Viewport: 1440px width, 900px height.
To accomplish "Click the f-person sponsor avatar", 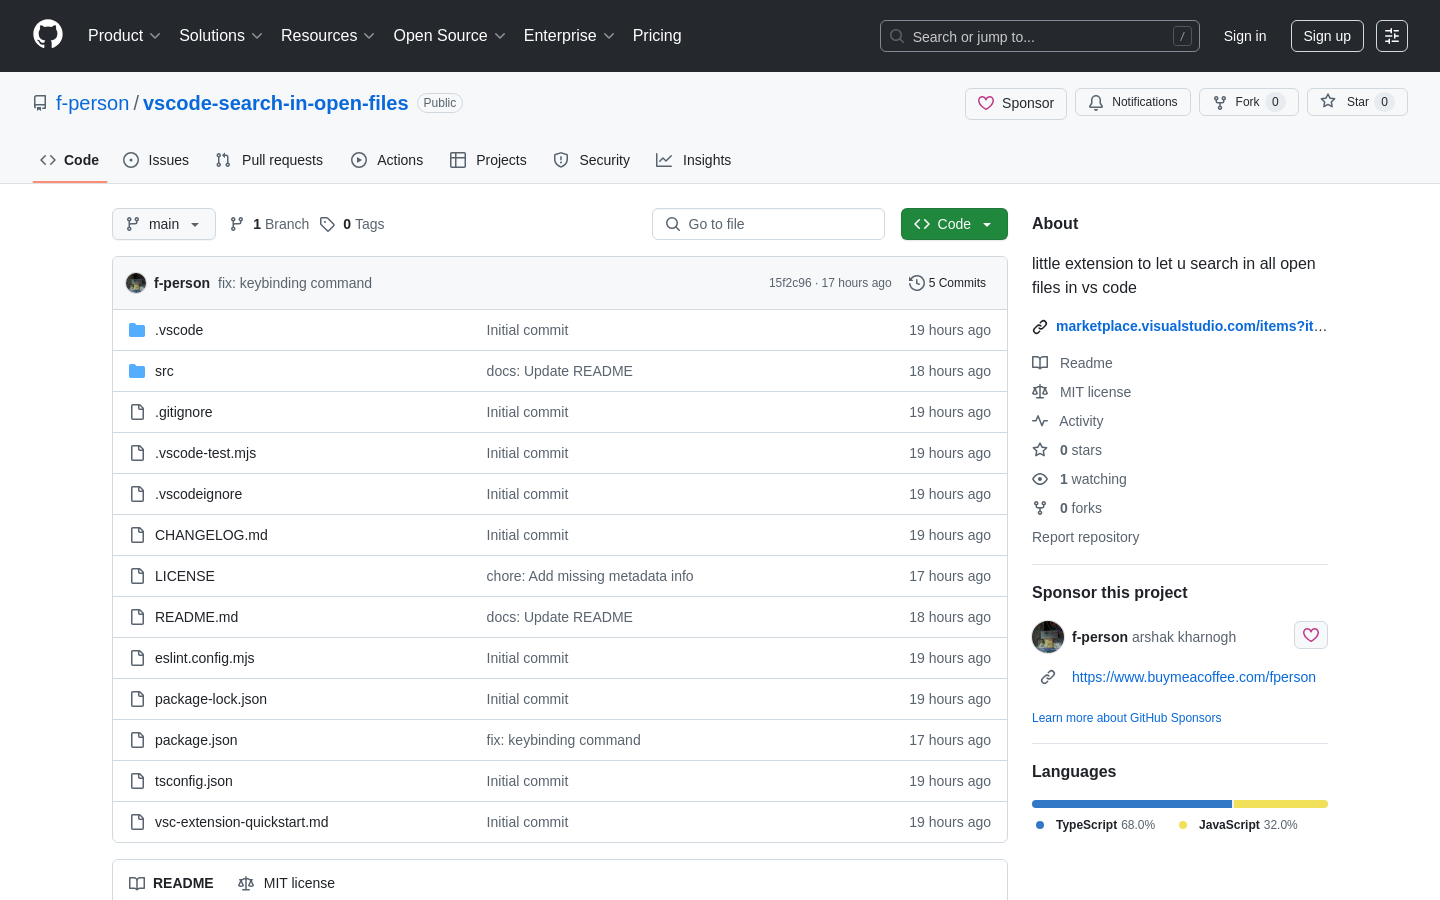I will 1048,637.
